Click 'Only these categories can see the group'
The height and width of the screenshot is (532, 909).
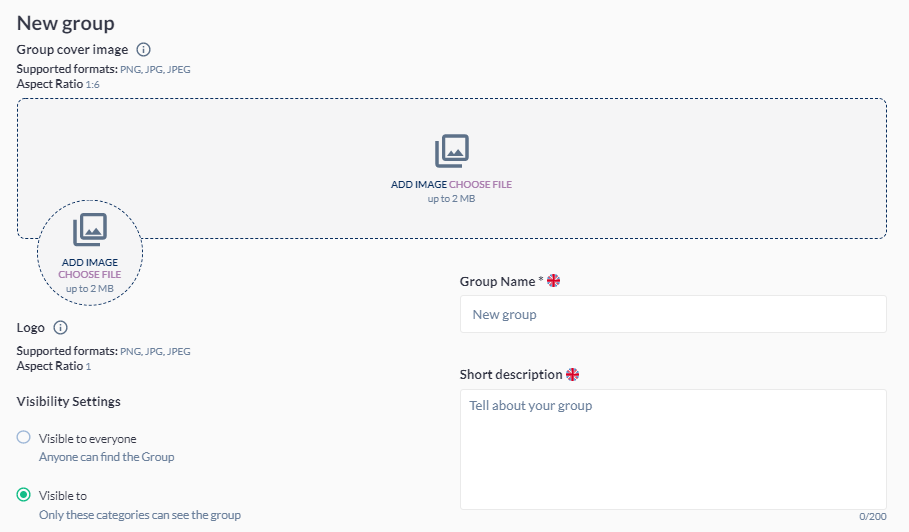pos(139,515)
